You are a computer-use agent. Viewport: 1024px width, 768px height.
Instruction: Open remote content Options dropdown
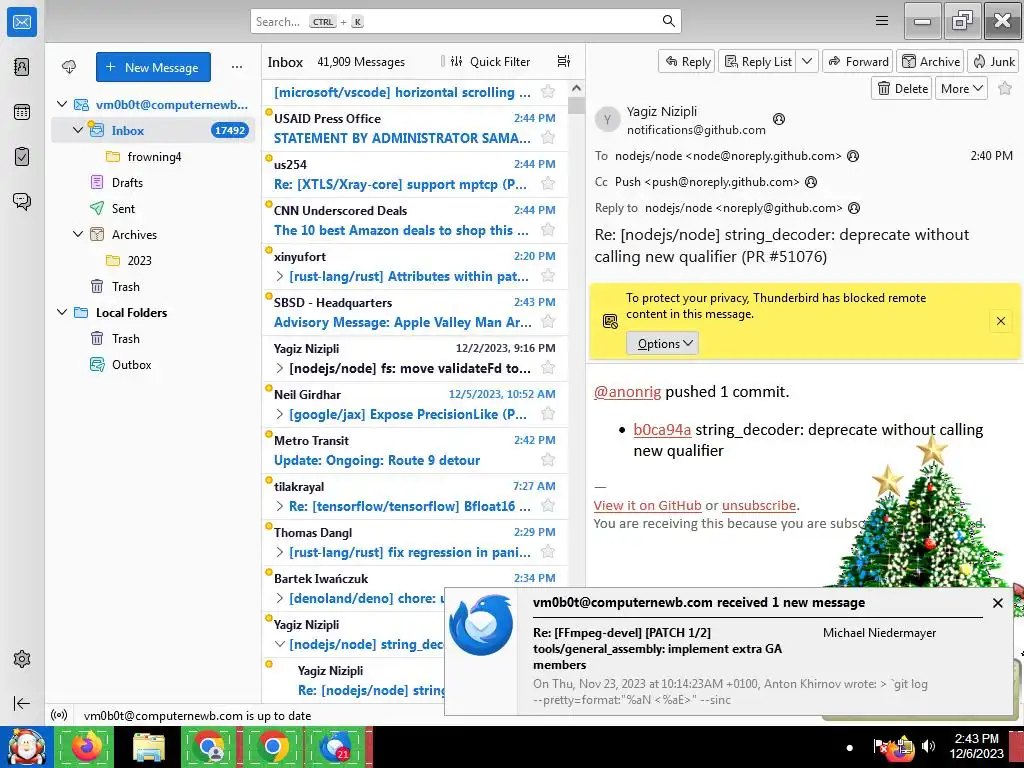click(662, 344)
